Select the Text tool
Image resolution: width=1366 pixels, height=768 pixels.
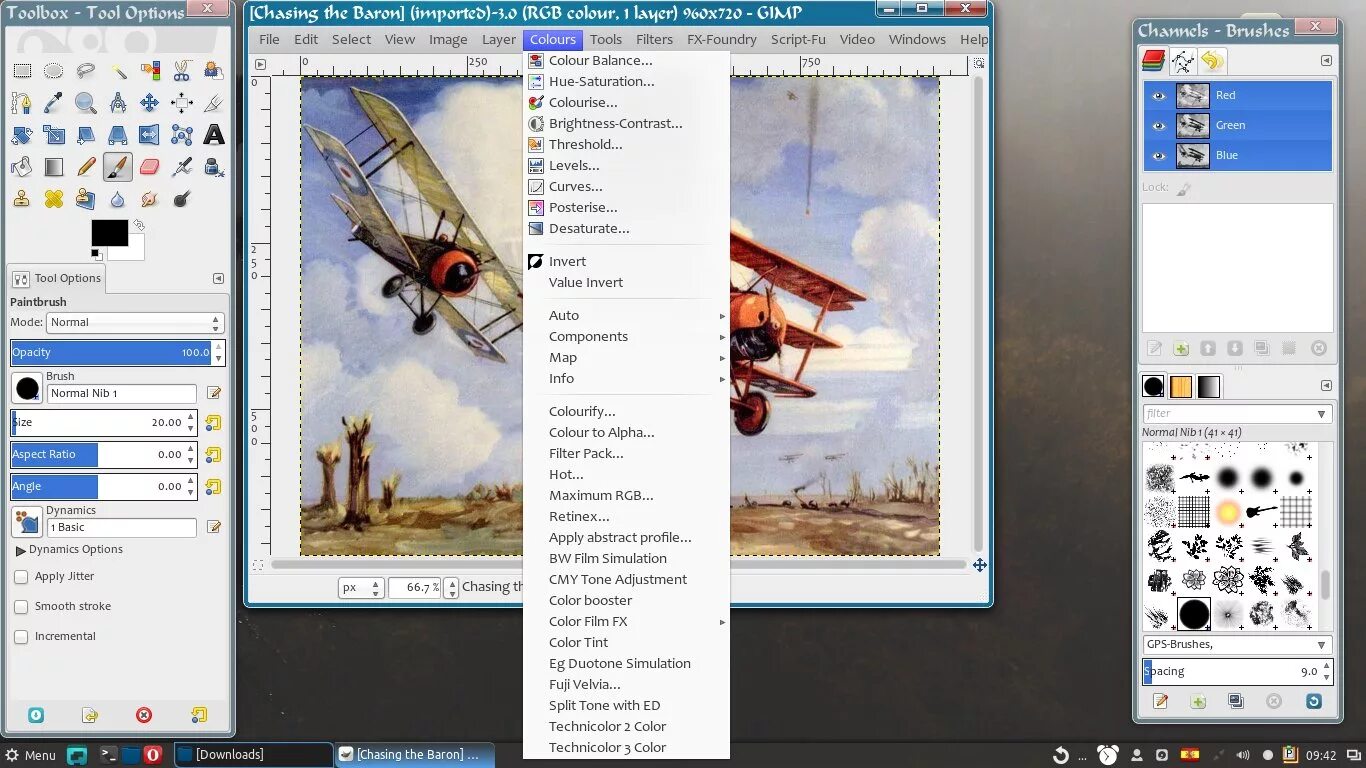point(213,135)
